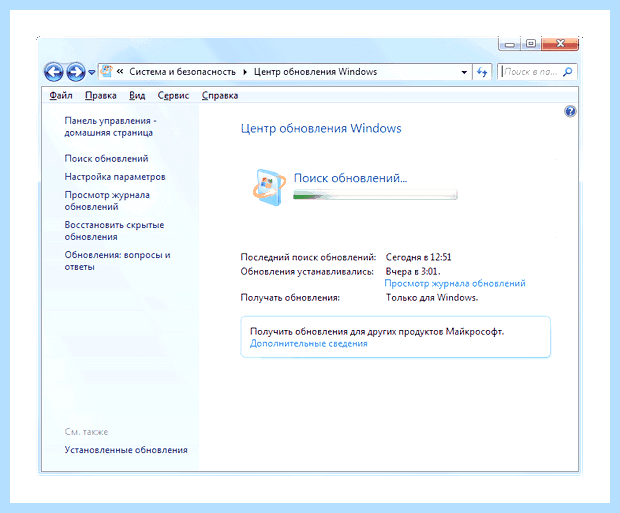620x513 pixels.
Task: Click 'Поиск обновлений' in sidebar
Action: (106, 158)
